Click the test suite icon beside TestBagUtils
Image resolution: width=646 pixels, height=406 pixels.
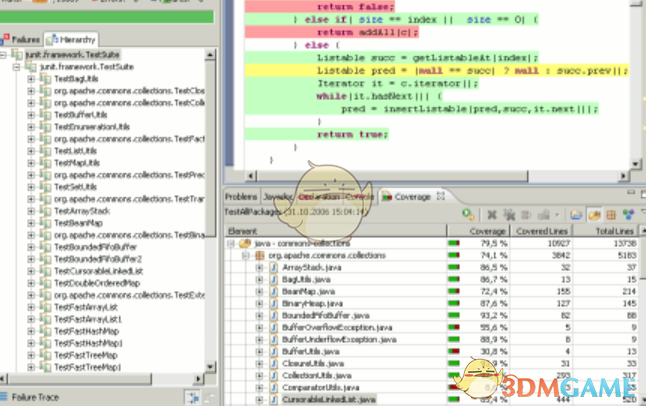point(44,78)
